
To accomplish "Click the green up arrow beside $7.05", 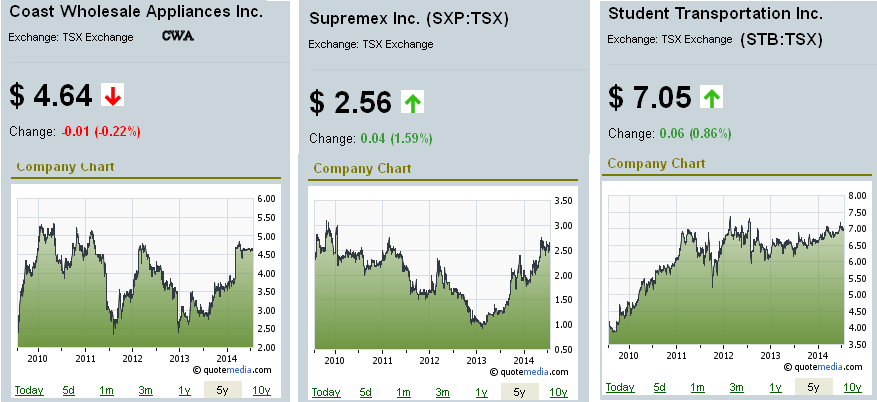I will click(x=711, y=97).
